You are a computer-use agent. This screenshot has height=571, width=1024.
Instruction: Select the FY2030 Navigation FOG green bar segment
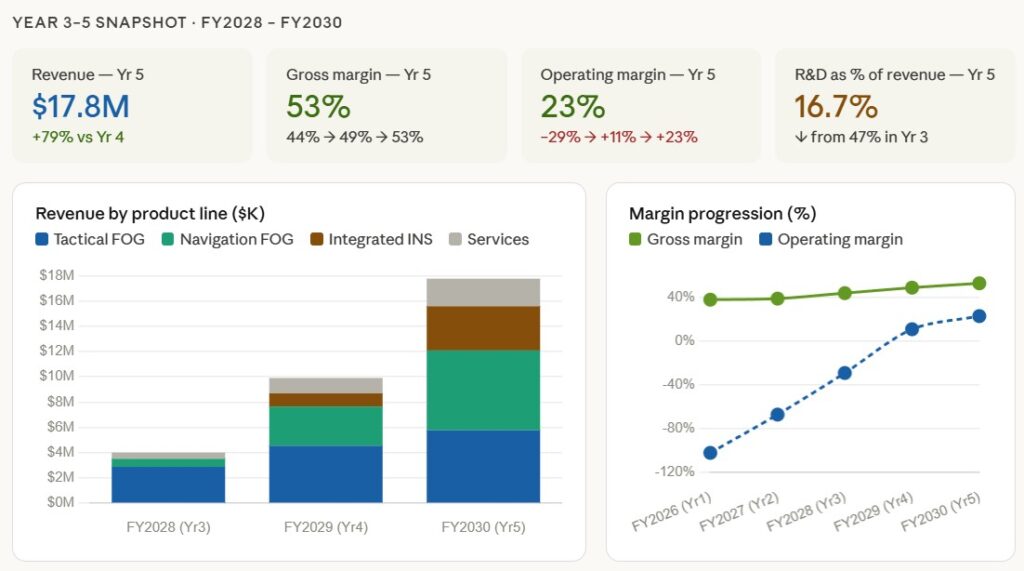[483, 390]
